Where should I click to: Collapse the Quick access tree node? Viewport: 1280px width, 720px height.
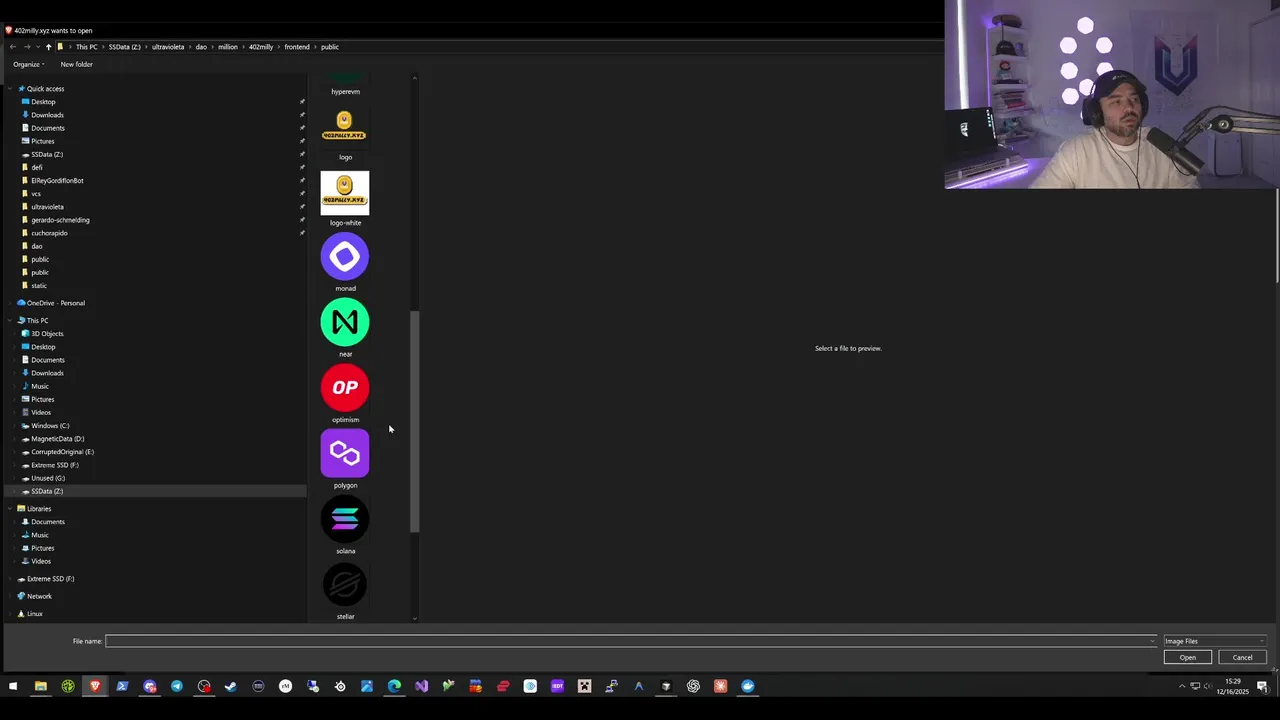coord(11,89)
